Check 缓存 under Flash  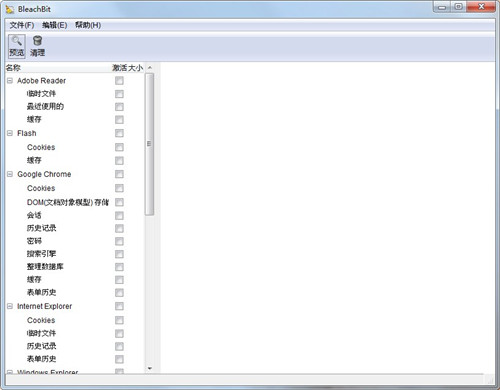tap(119, 161)
